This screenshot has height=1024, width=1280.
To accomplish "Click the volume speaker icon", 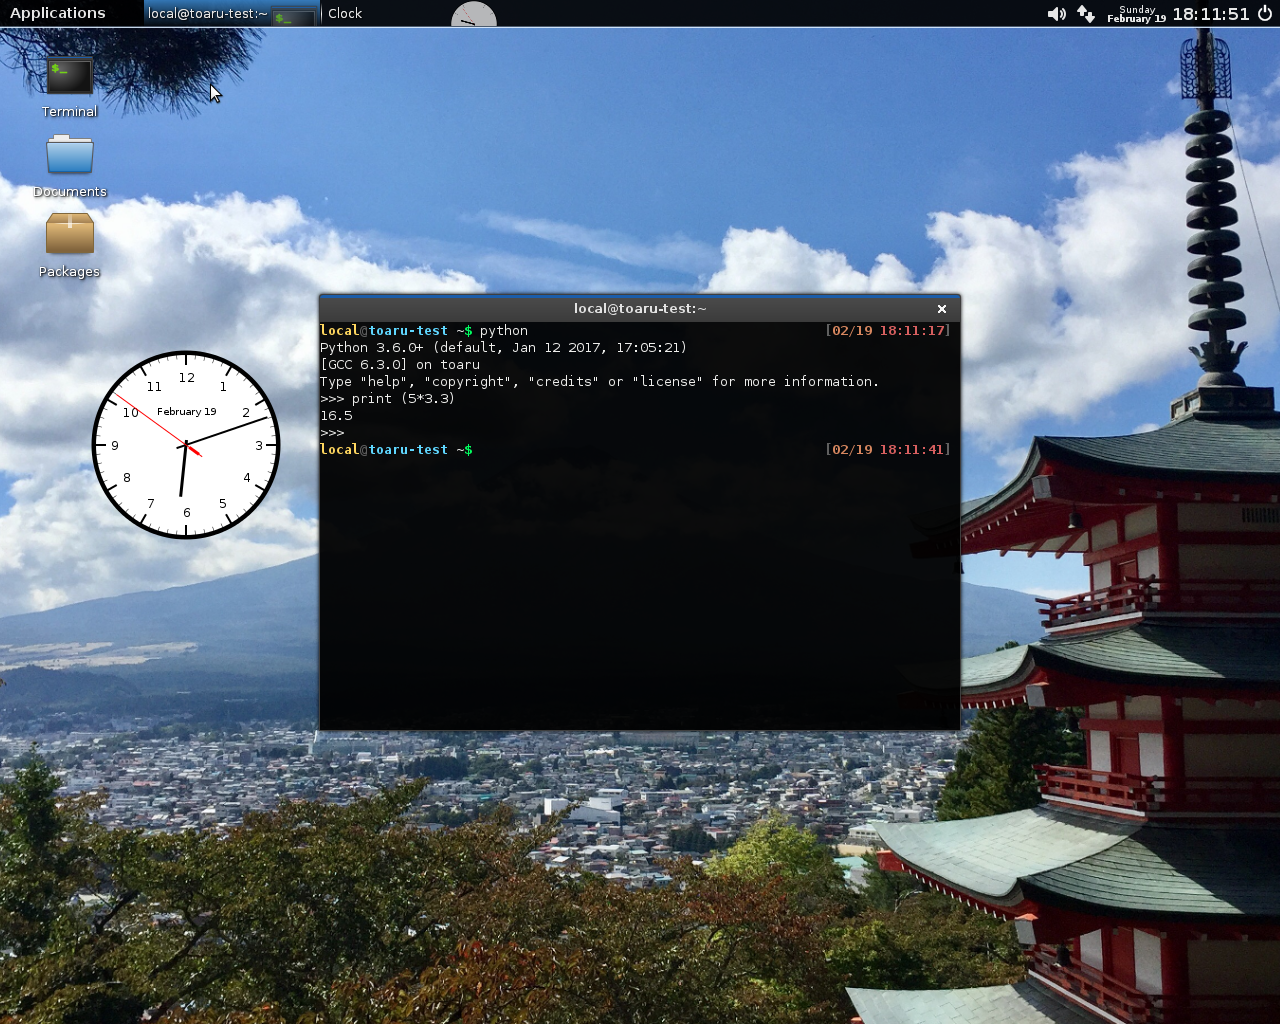I will (1056, 14).
